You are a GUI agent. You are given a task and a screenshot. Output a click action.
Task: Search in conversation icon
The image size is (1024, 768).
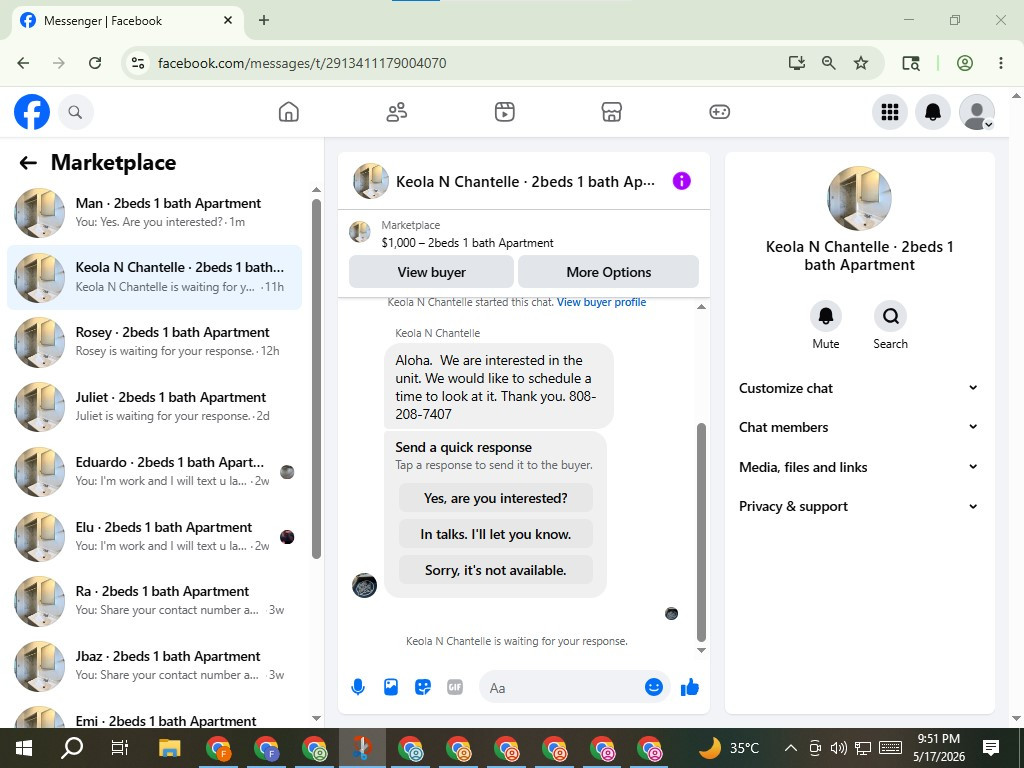pos(890,316)
